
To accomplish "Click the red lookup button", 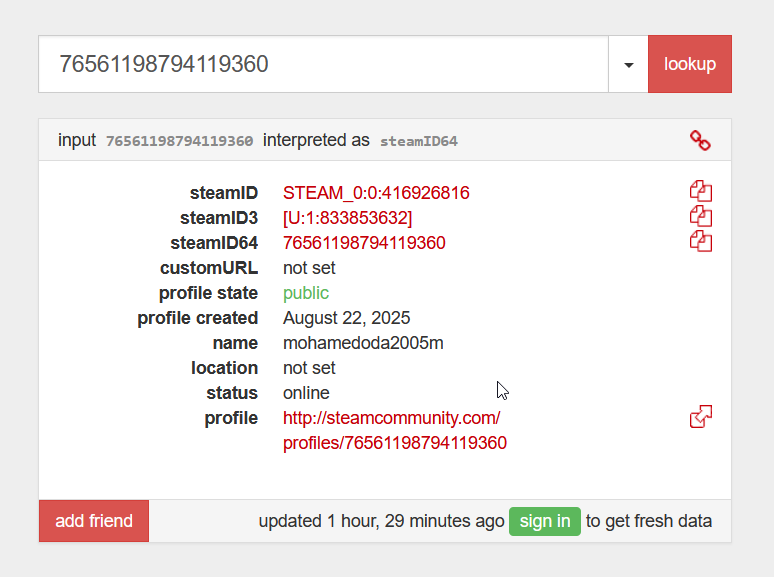I will pos(690,64).
